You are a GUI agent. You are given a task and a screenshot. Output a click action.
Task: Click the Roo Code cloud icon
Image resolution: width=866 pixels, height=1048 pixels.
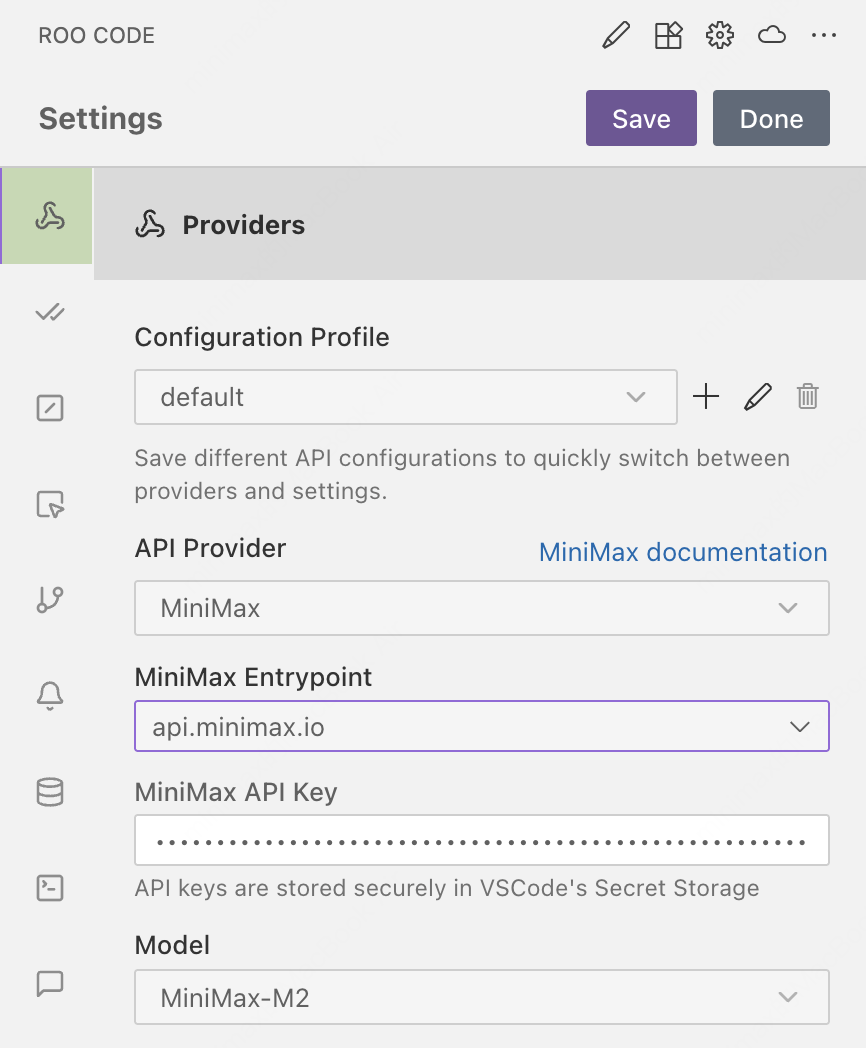(x=771, y=37)
